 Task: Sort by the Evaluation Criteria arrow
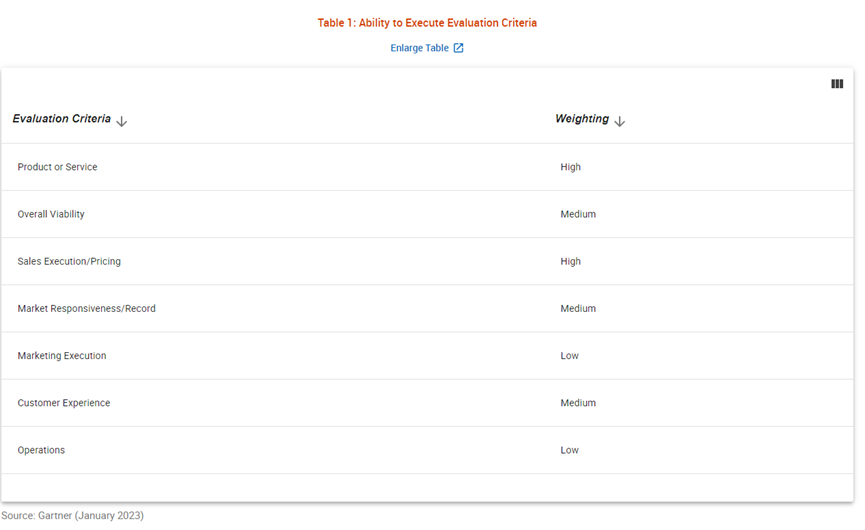121,121
